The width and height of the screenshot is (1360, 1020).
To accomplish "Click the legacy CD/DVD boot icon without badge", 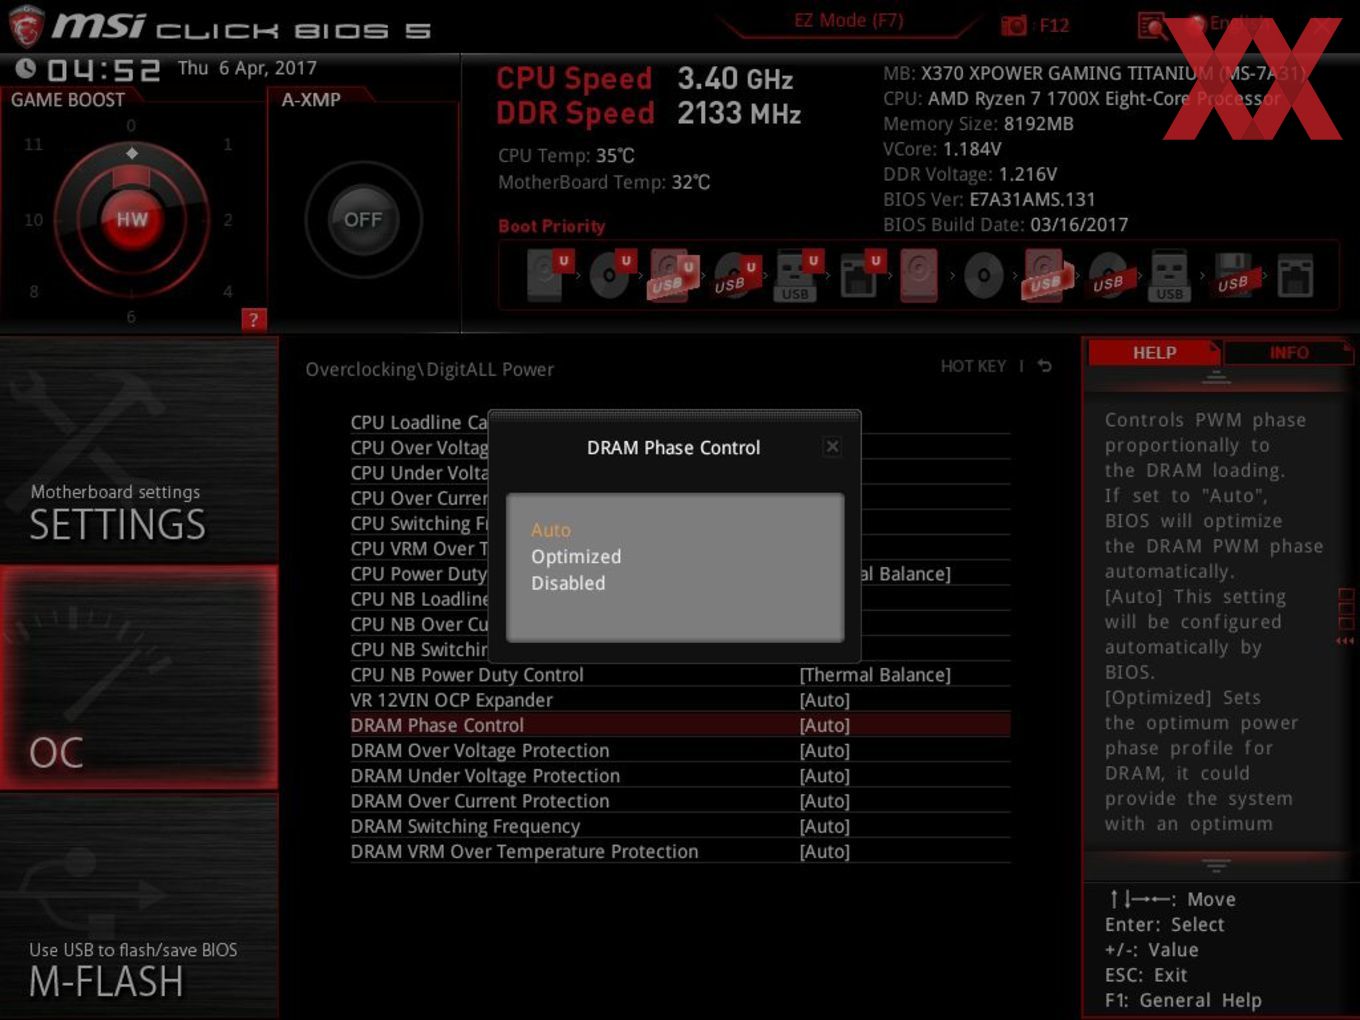I will coord(983,276).
